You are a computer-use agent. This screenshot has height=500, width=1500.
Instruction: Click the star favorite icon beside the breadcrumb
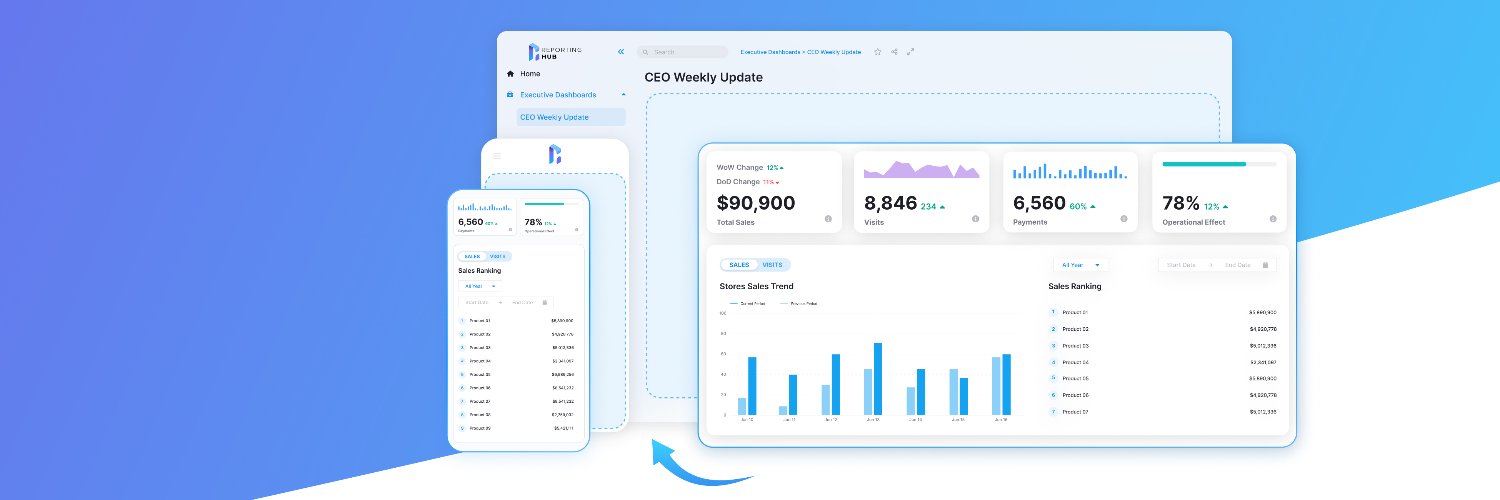878,51
